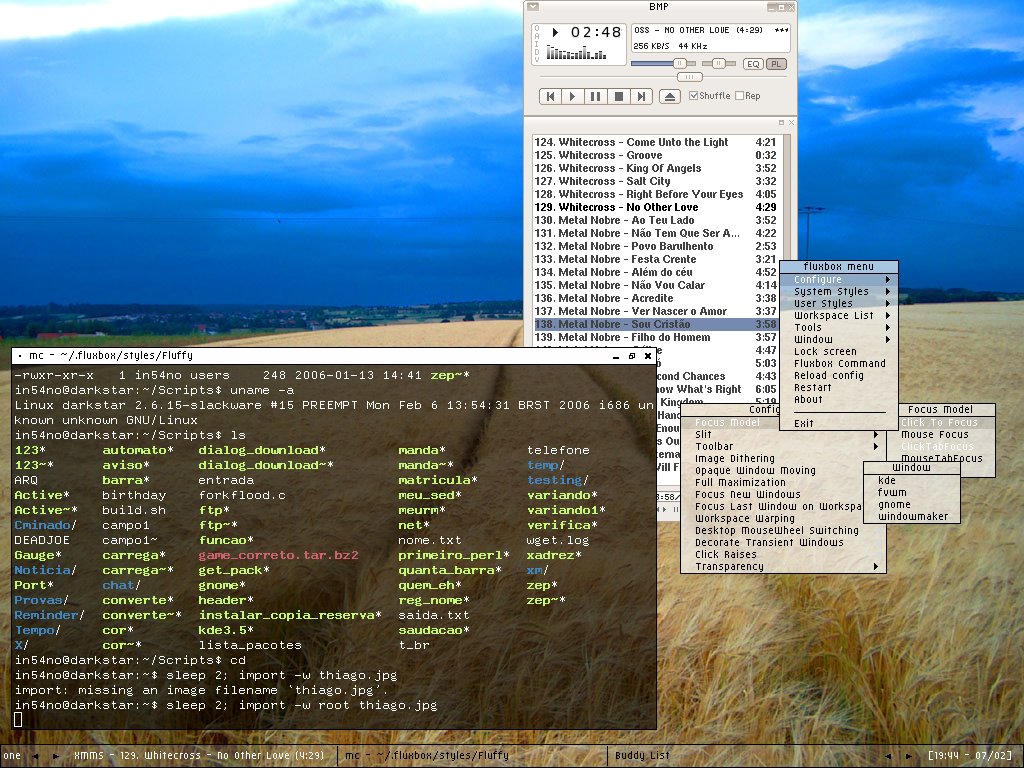Skip to next track in BMP
Image resolution: width=1024 pixels, height=768 pixels.
(641, 97)
